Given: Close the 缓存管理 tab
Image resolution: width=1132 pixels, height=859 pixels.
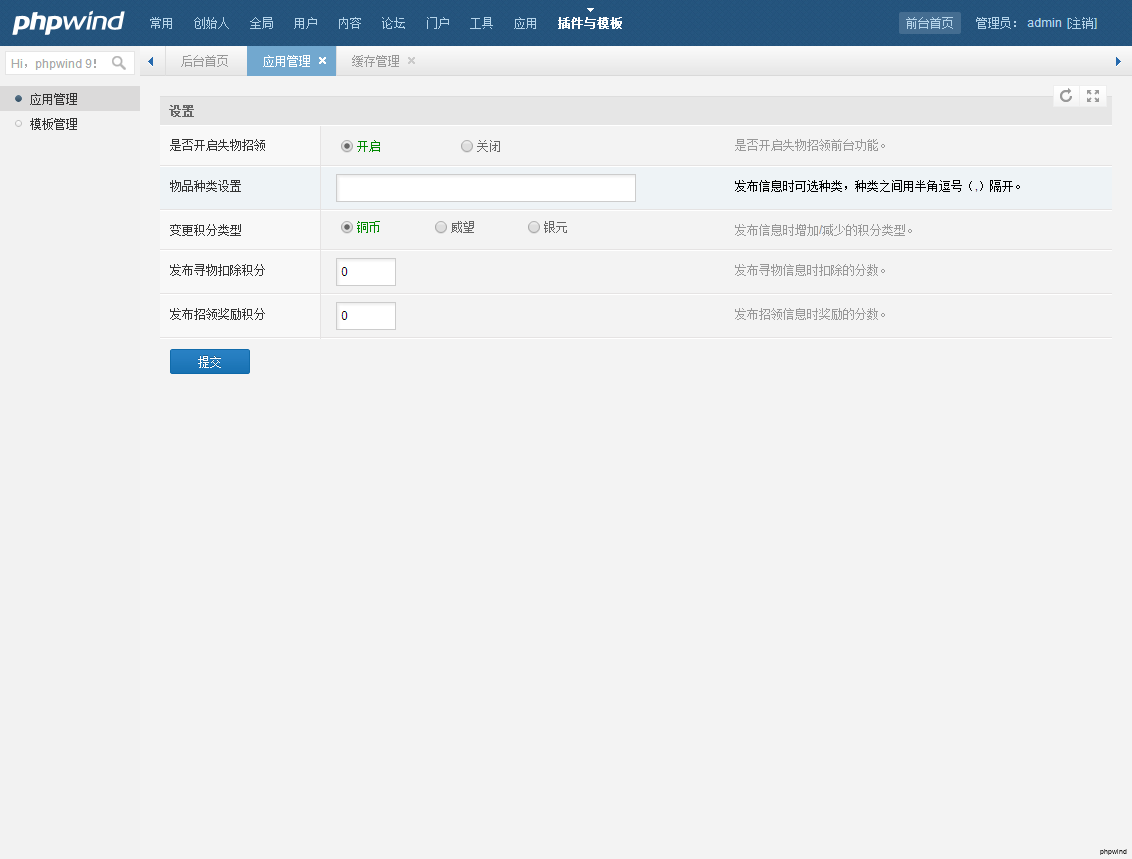Looking at the screenshot, I should [411, 61].
